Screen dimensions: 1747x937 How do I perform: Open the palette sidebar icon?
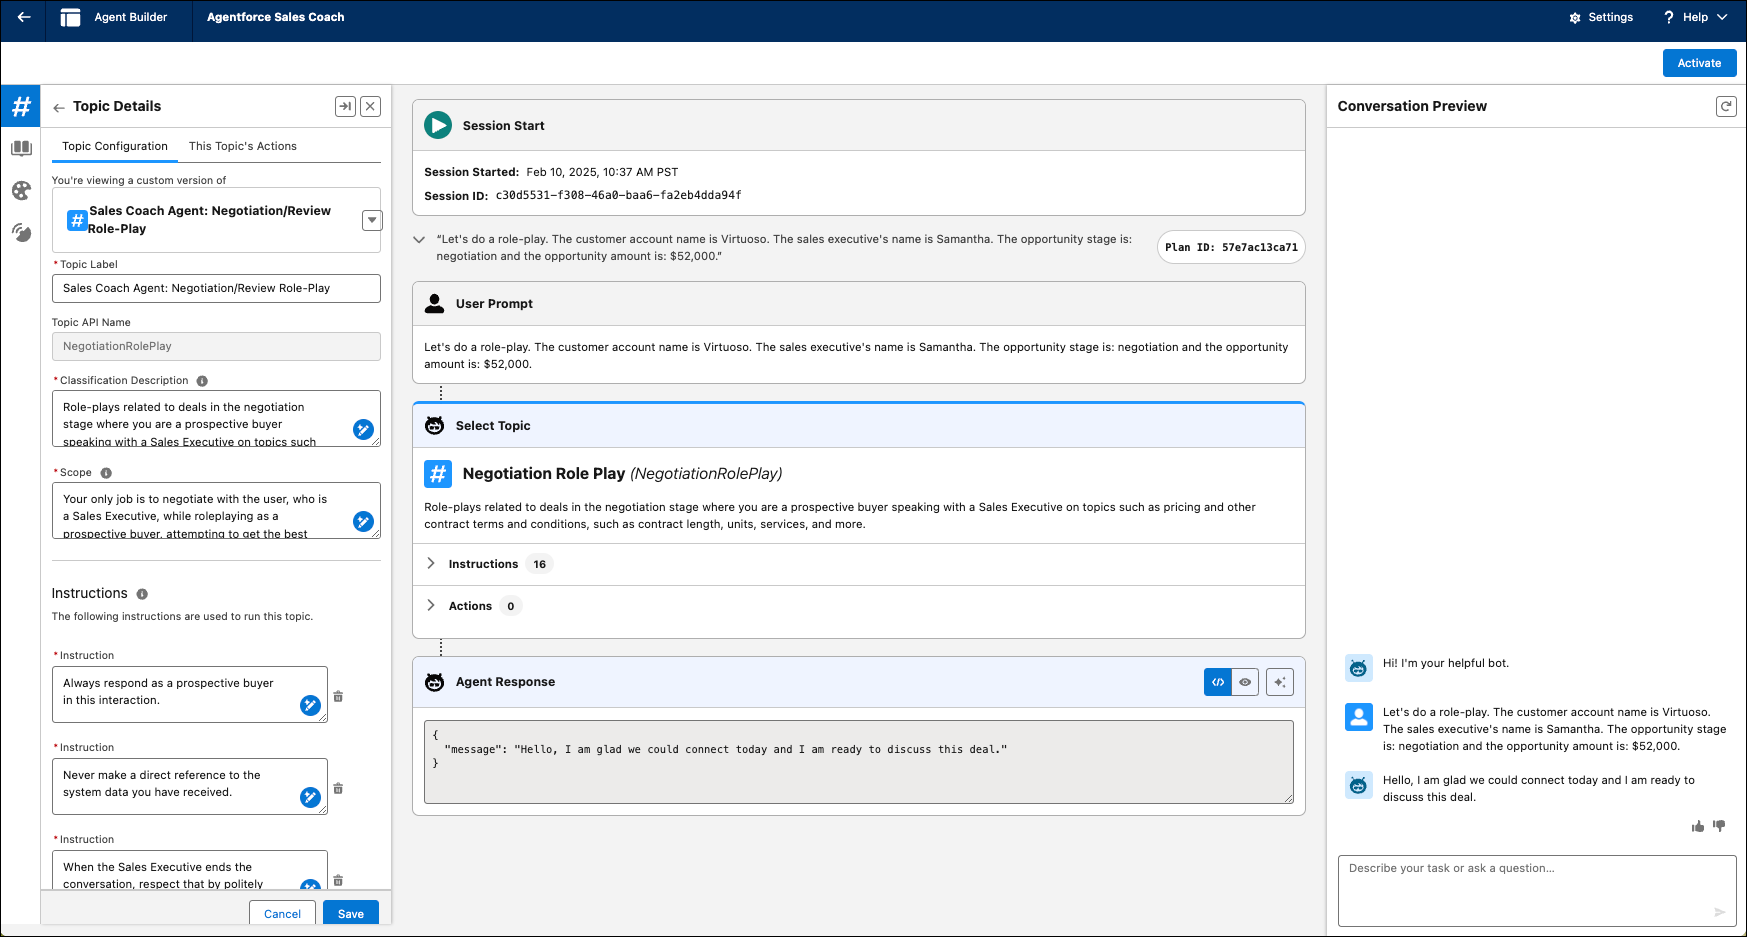coord(21,190)
